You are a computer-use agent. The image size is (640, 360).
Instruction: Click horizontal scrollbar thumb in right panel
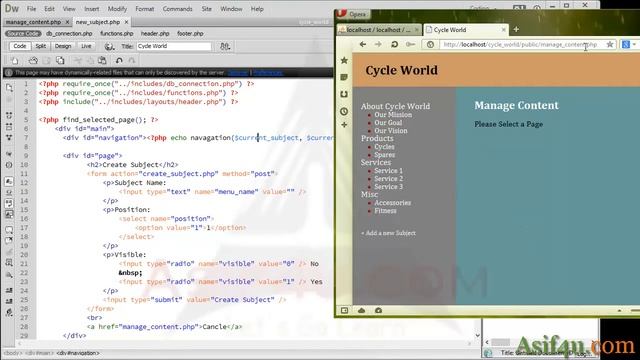pos(500,342)
